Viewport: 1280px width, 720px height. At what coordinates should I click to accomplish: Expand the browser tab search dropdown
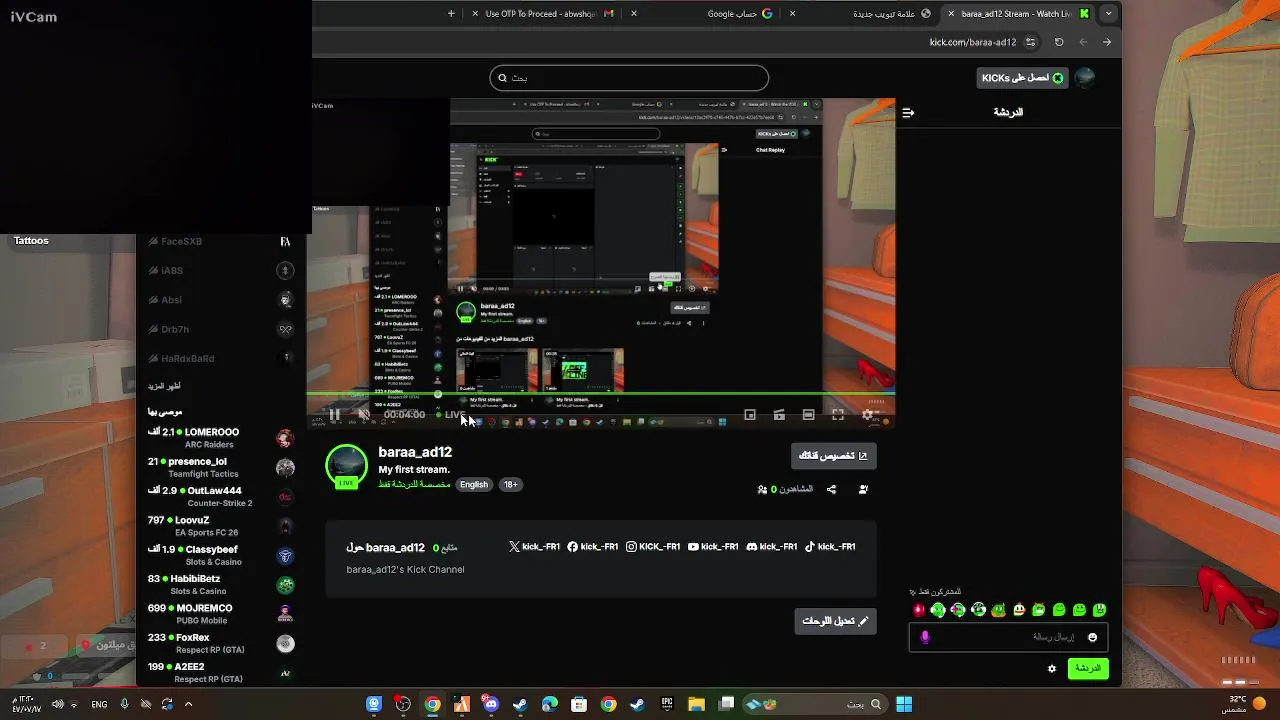point(1108,14)
